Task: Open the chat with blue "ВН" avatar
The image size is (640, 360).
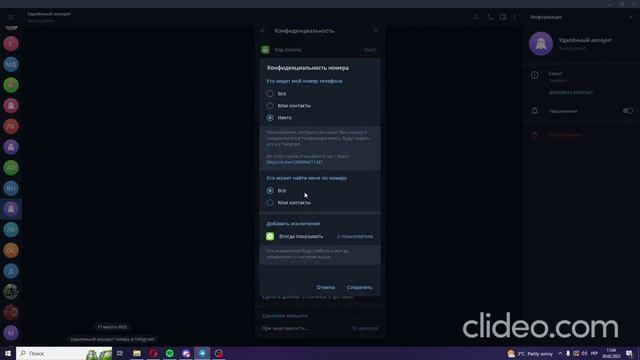Action: pyautogui.click(x=11, y=188)
